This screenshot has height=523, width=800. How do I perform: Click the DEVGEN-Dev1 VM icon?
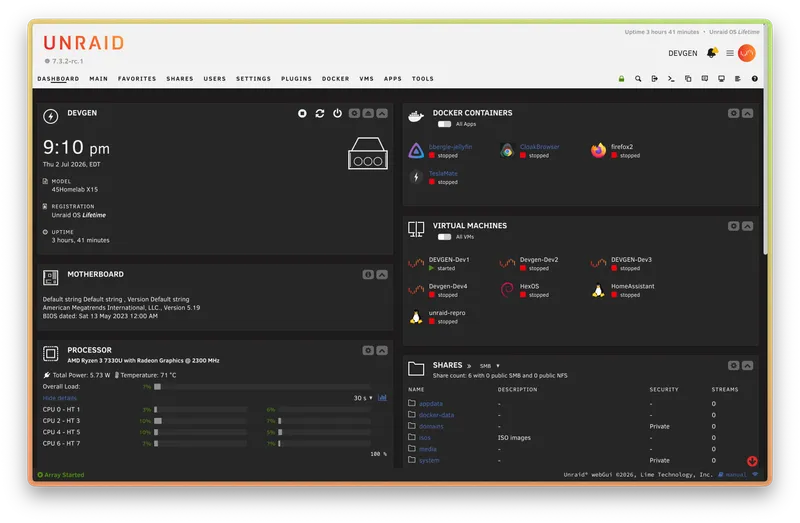[416, 263]
